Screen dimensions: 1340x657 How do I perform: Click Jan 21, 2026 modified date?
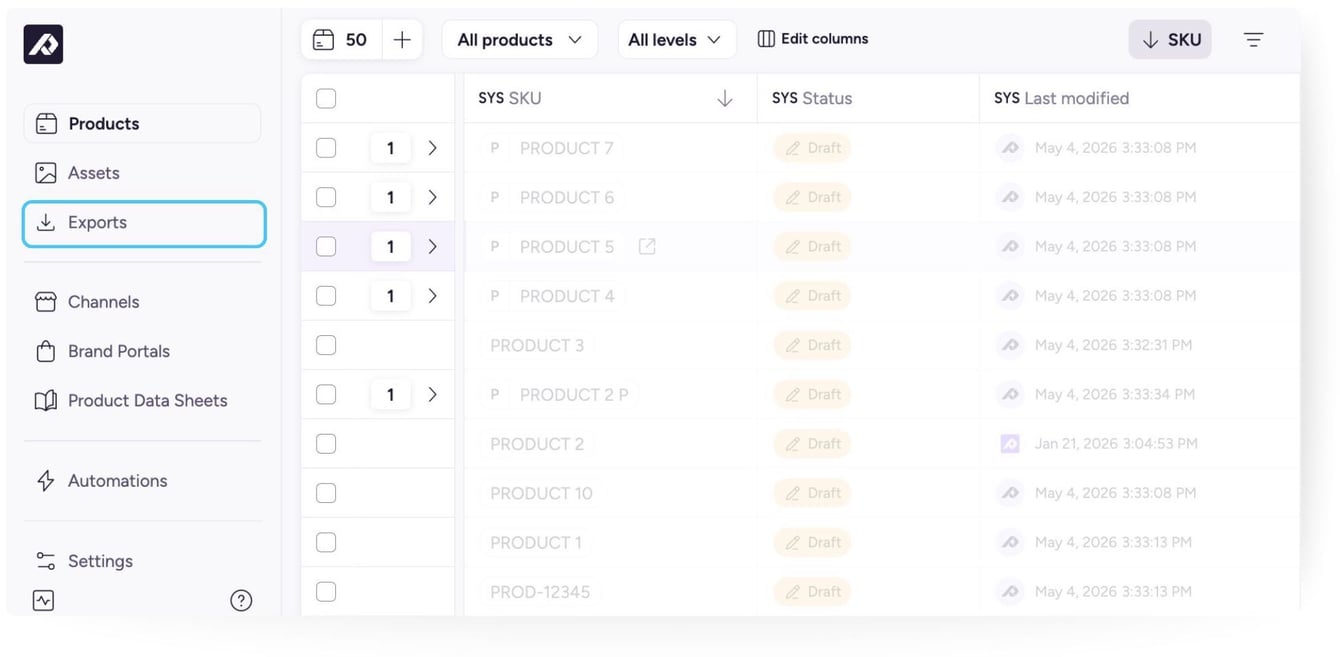1116,444
